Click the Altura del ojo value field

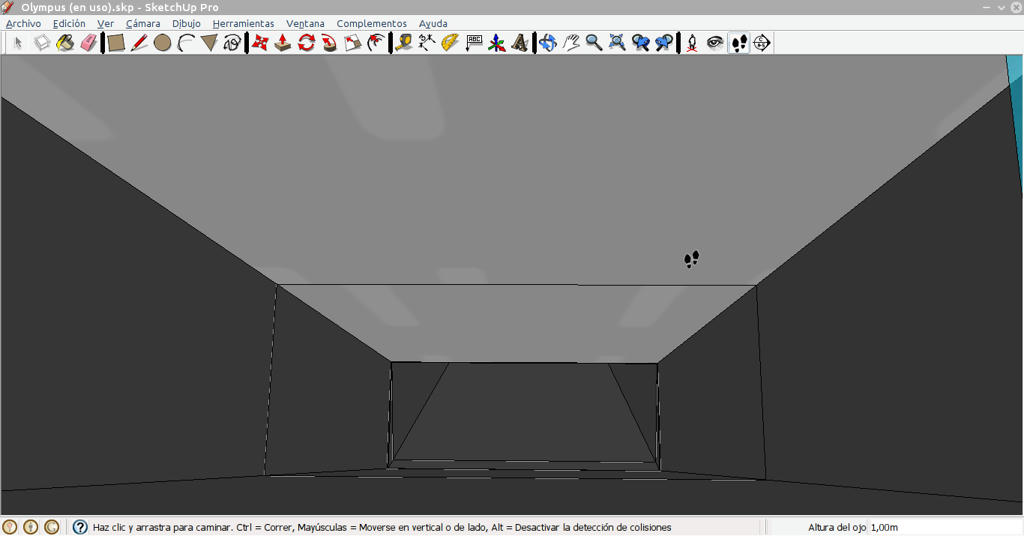pyautogui.click(x=944, y=527)
